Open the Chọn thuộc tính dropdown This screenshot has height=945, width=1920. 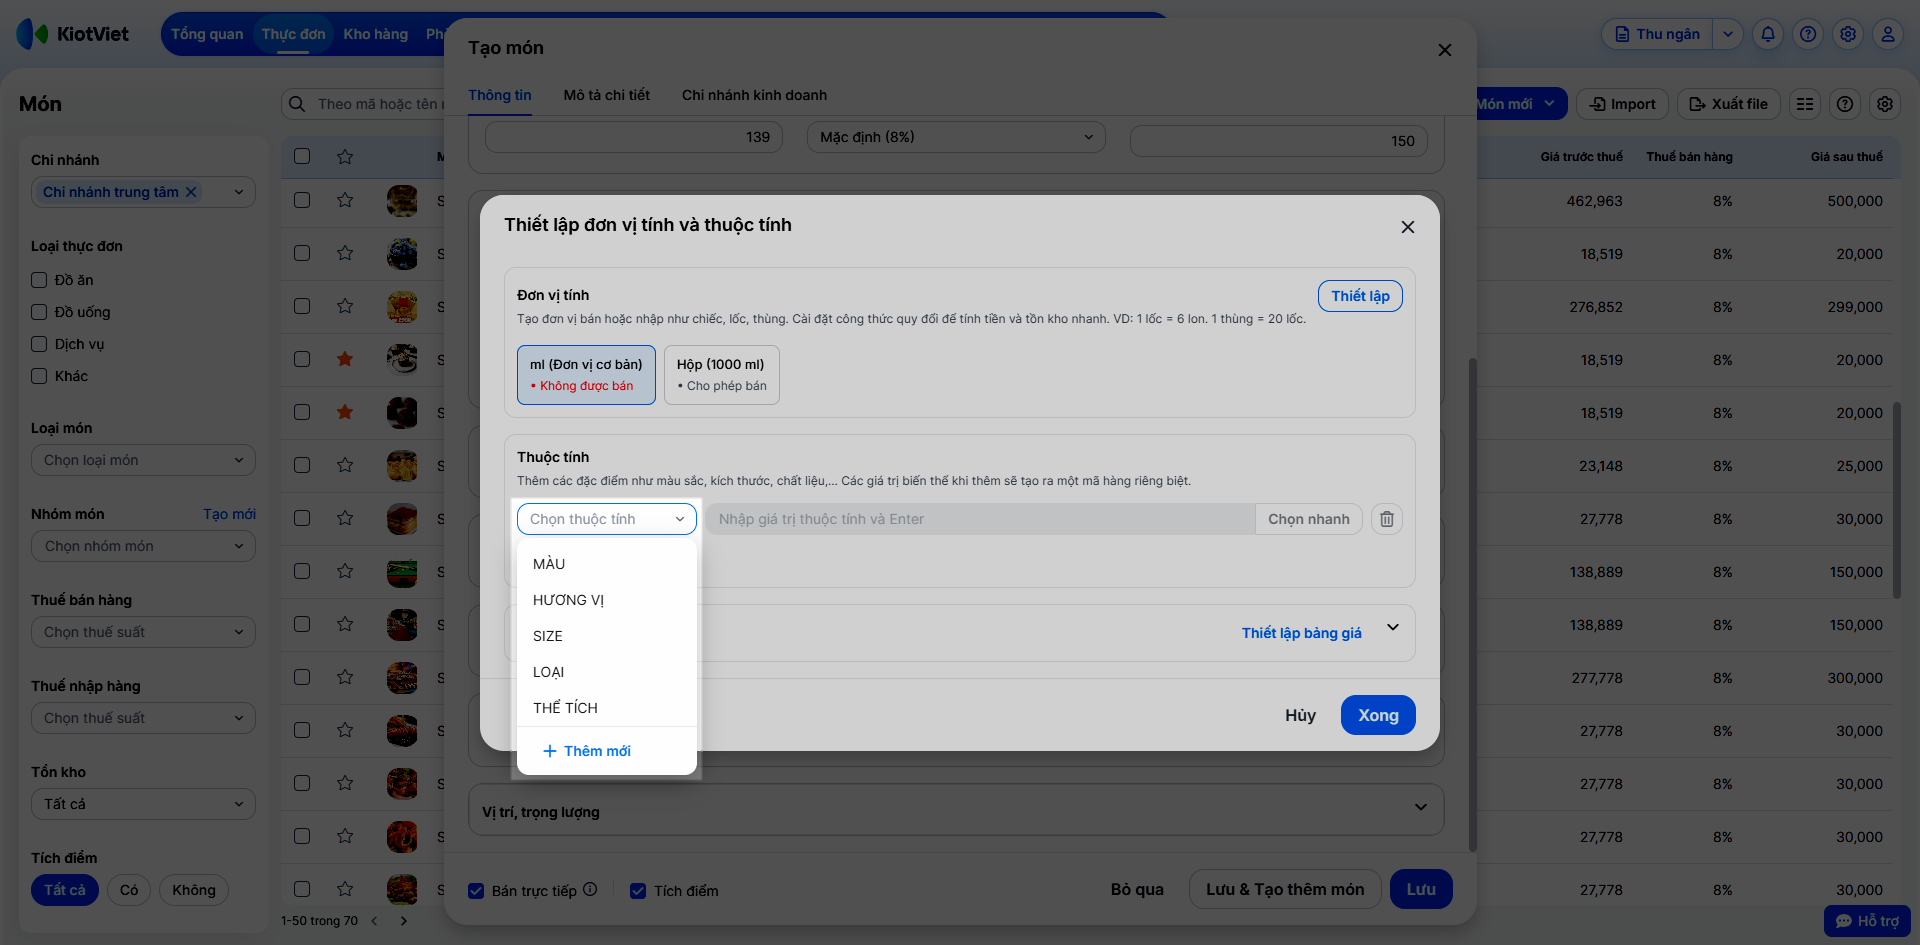(606, 519)
